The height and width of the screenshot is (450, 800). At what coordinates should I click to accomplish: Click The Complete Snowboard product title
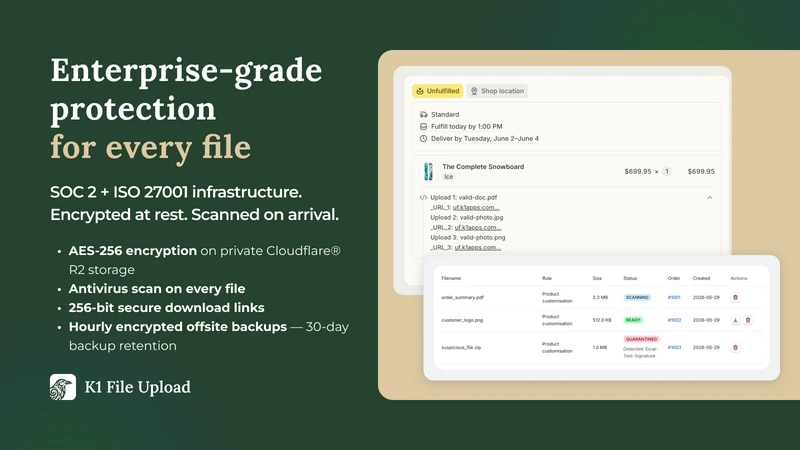coord(483,167)
